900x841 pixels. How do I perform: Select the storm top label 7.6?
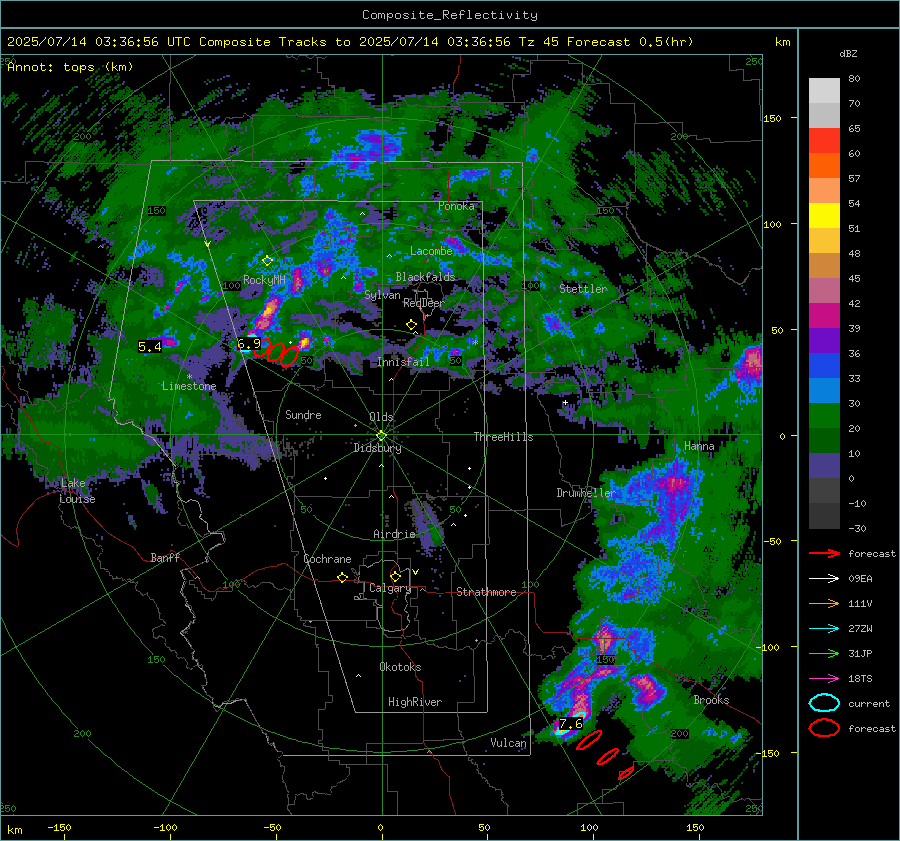pos(571,724)
